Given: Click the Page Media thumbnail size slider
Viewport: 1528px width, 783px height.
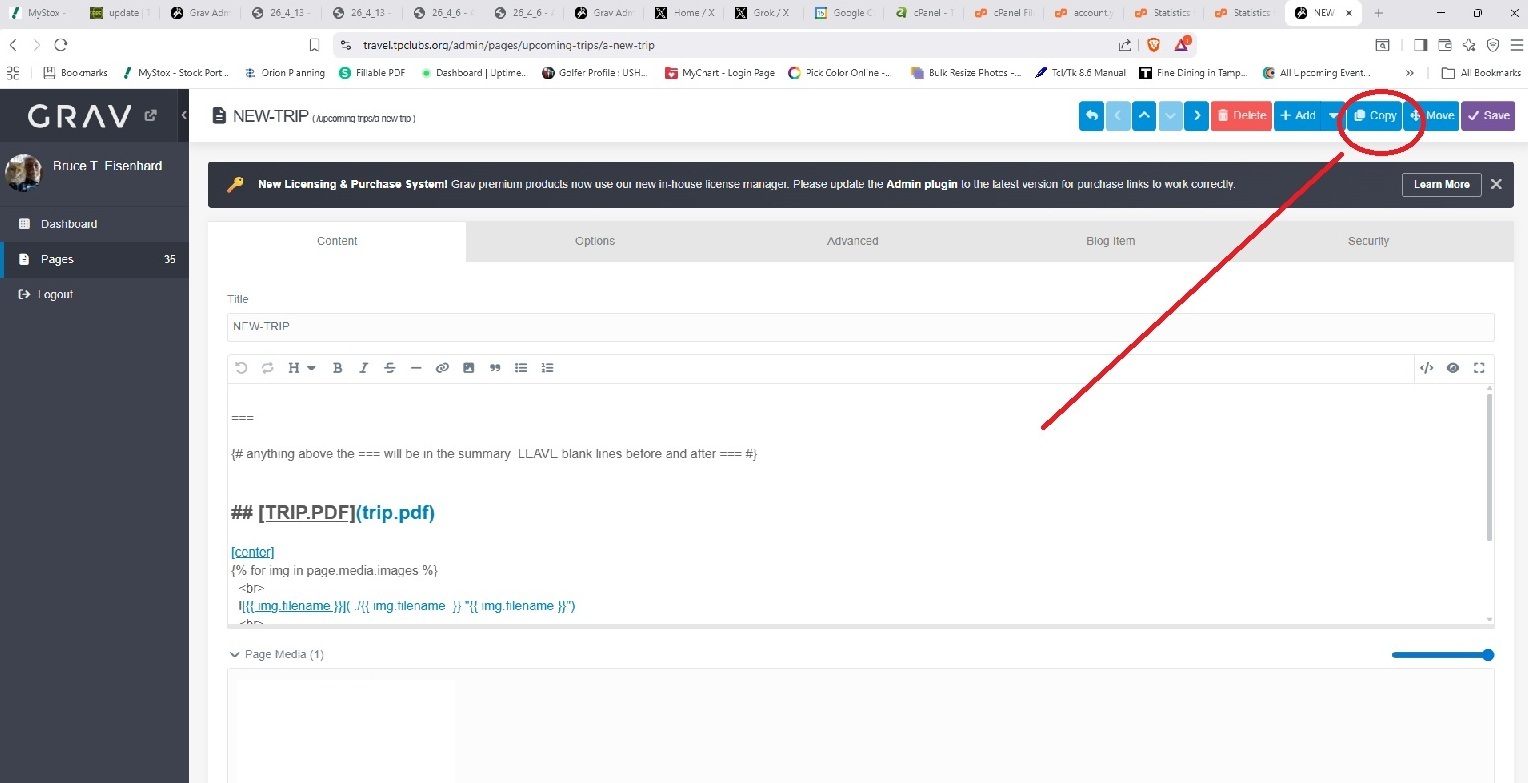Looking at the screenshot, I should [1440, 655].
